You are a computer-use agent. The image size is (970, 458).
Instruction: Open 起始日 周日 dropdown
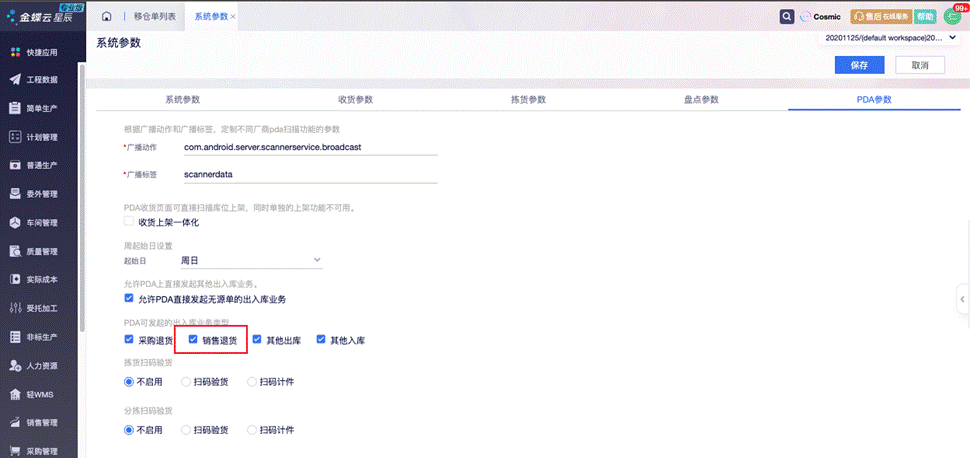(251, 261)
